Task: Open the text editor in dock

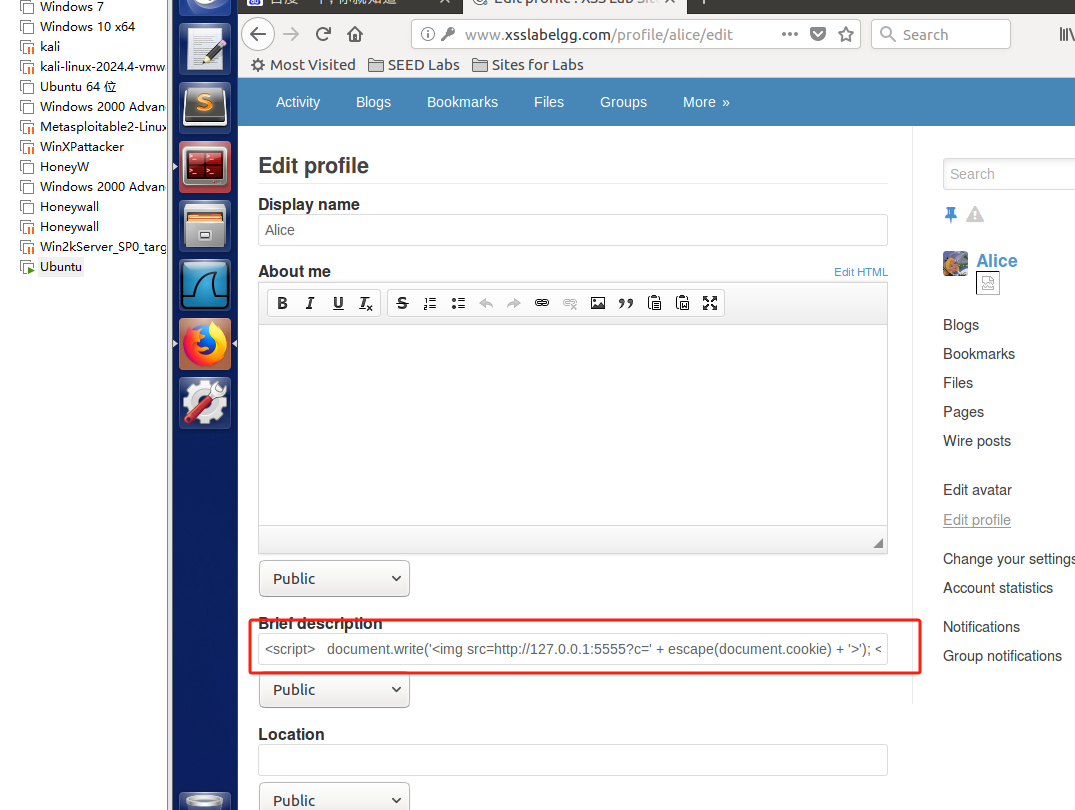Action: (205, 49)
